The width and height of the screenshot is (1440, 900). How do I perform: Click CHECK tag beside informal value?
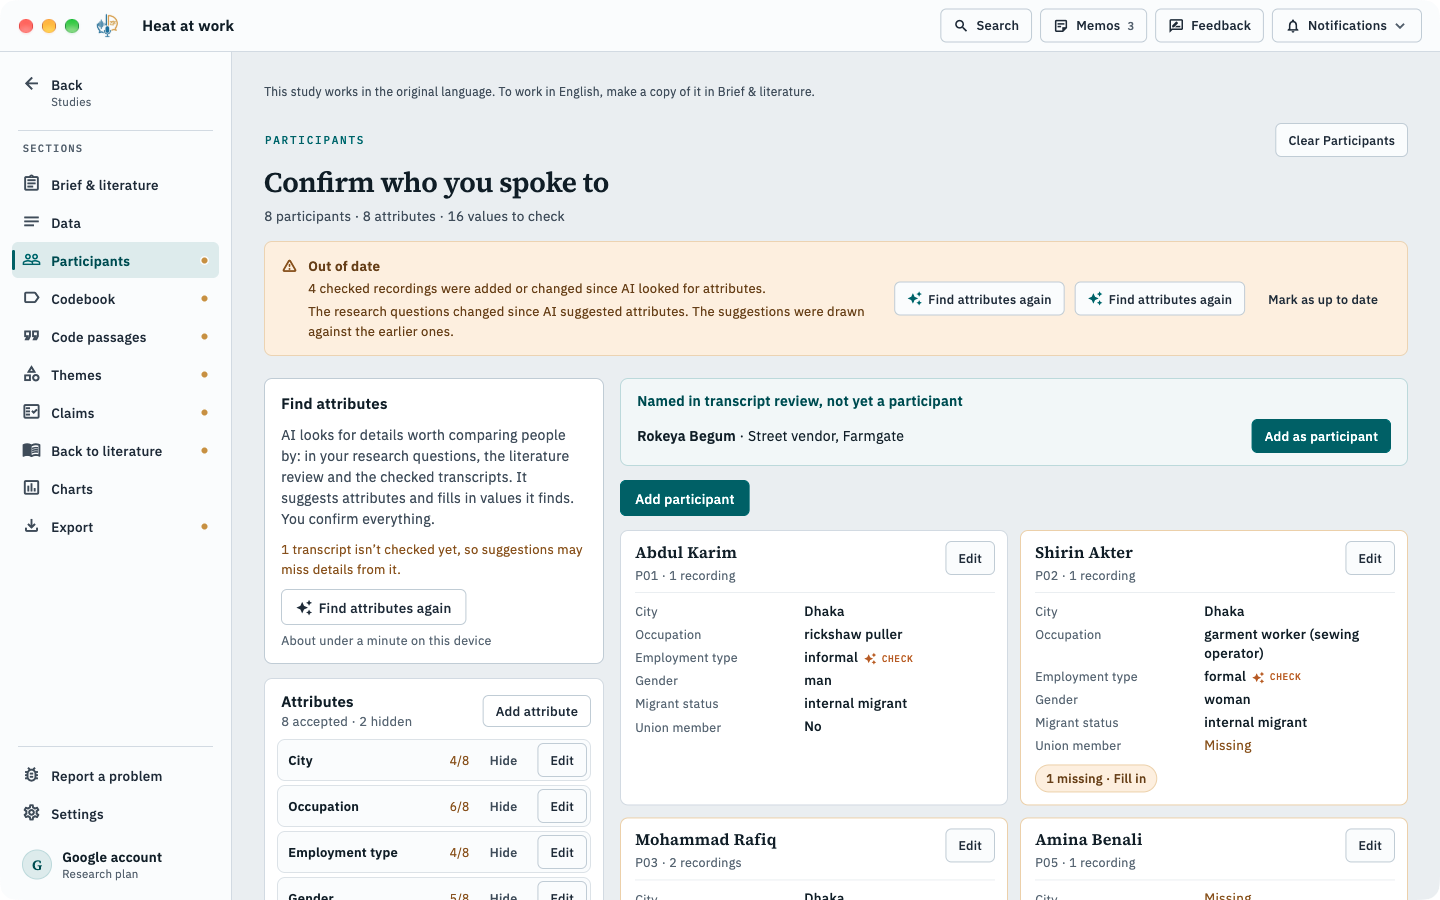click(889, 659)
